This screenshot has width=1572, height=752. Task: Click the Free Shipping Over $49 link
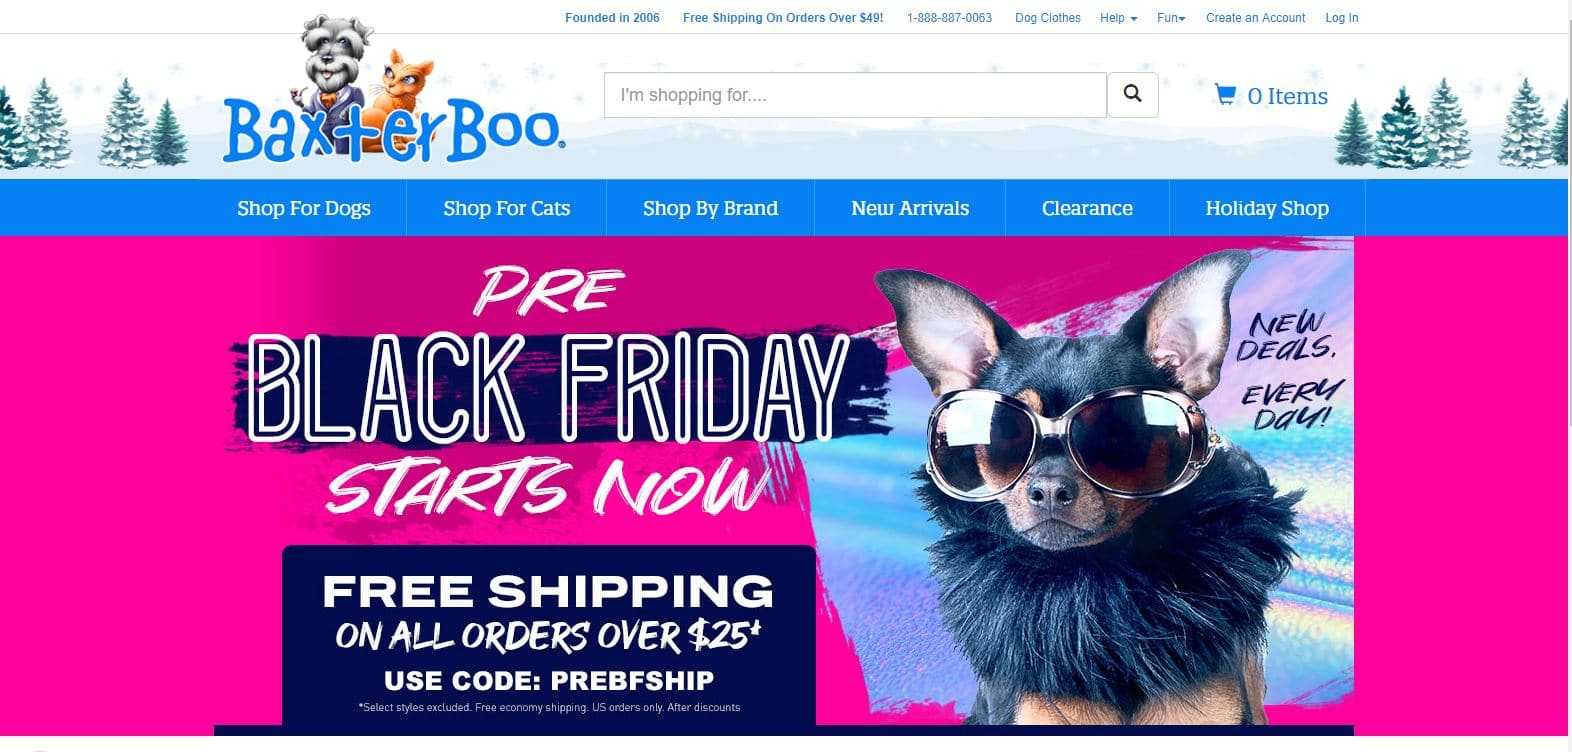pos(783,18)
